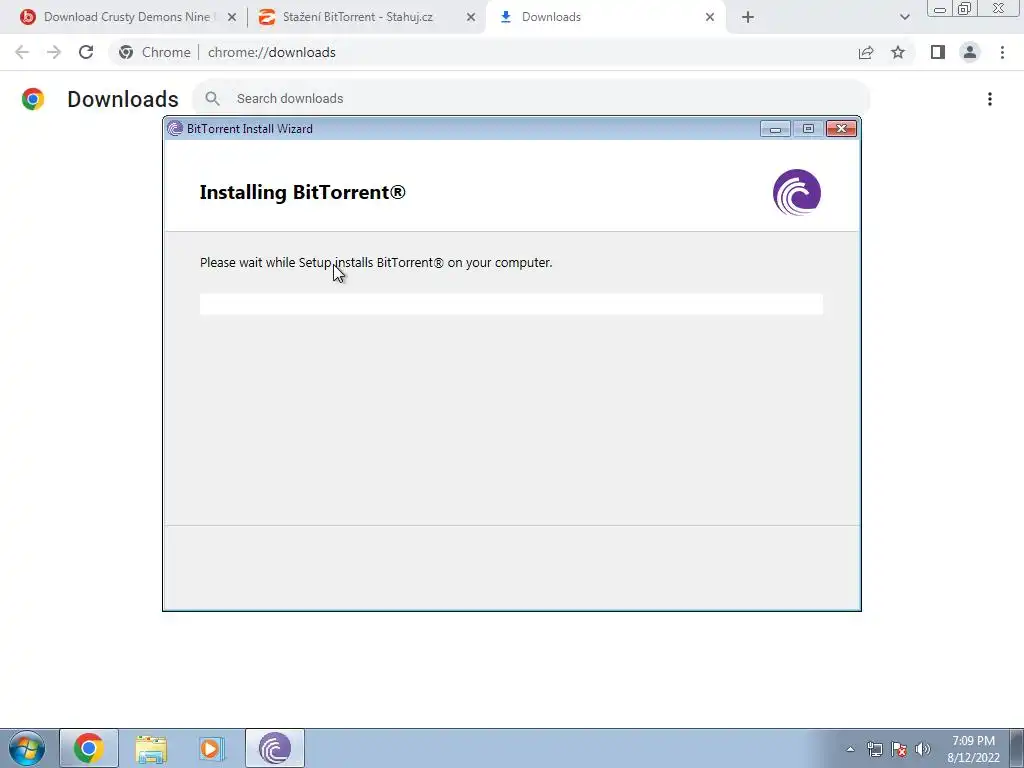This screenshot has width=1024, height=768.
Task: Go back in Chrome history
Action: (22, 52)
